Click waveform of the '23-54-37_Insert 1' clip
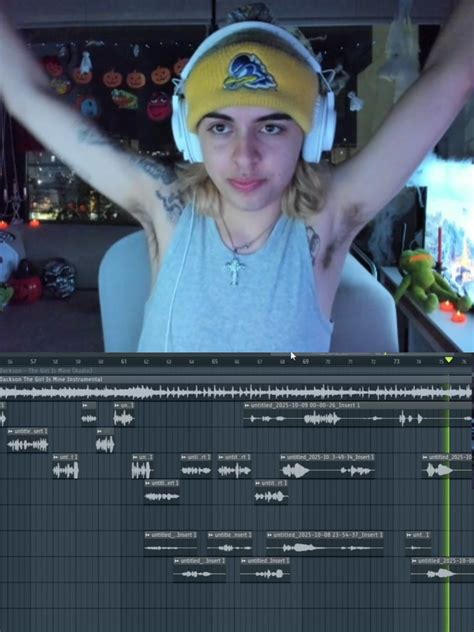The height and width of the screenshot is (632, 474). [x=325, y=548]
